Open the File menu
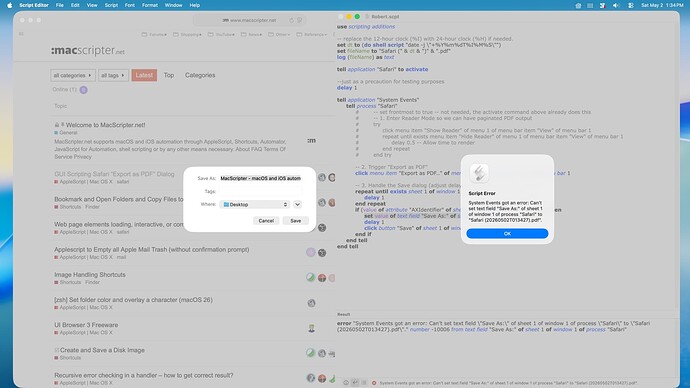The width and height of the screenshot is (690, 388). [59, 5]
